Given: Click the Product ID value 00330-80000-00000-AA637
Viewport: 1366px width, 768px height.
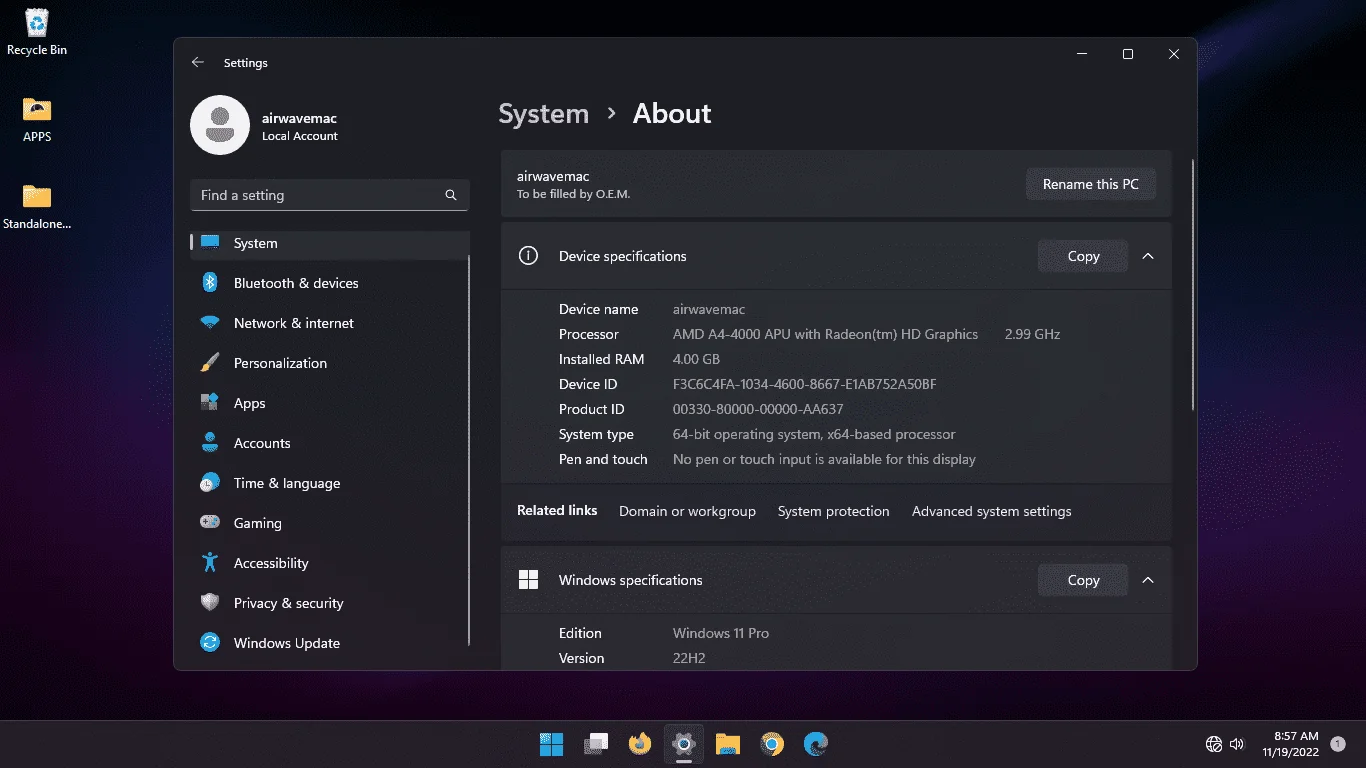Looking at the screenshot, I should tap(758, 409).
